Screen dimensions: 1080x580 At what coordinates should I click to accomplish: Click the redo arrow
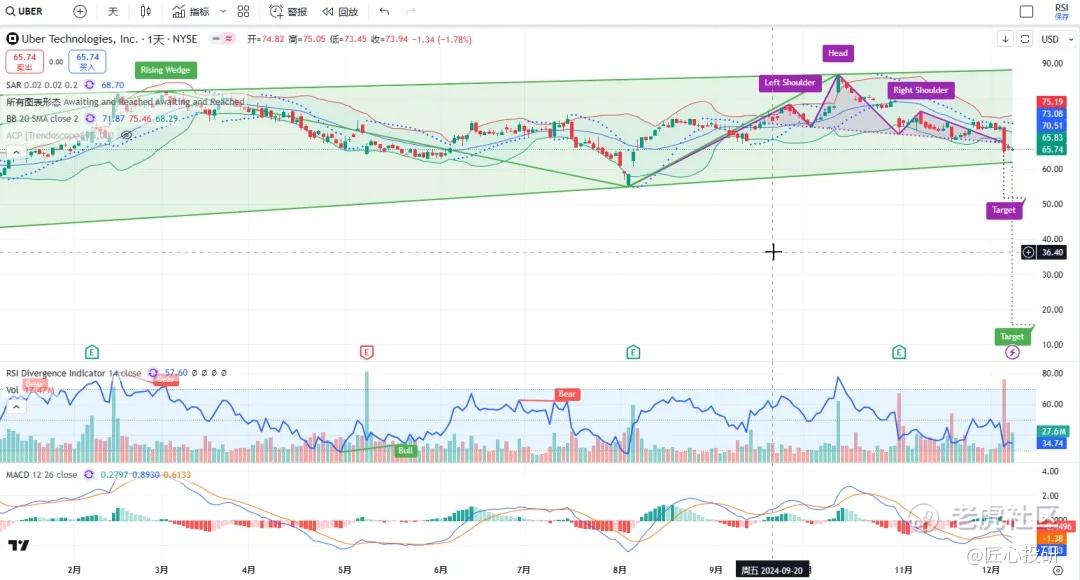tap(411, 11)
